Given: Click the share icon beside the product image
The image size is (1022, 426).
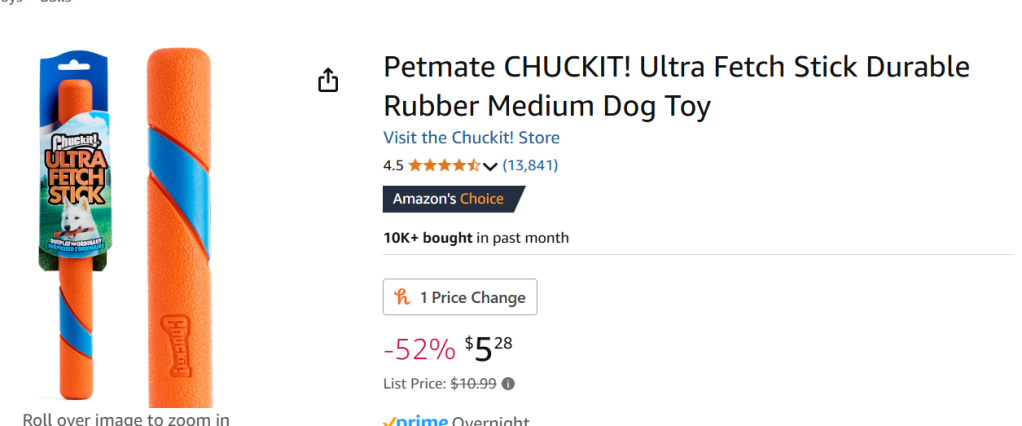Looking at the screenshot, I should (x=328, y=81).
